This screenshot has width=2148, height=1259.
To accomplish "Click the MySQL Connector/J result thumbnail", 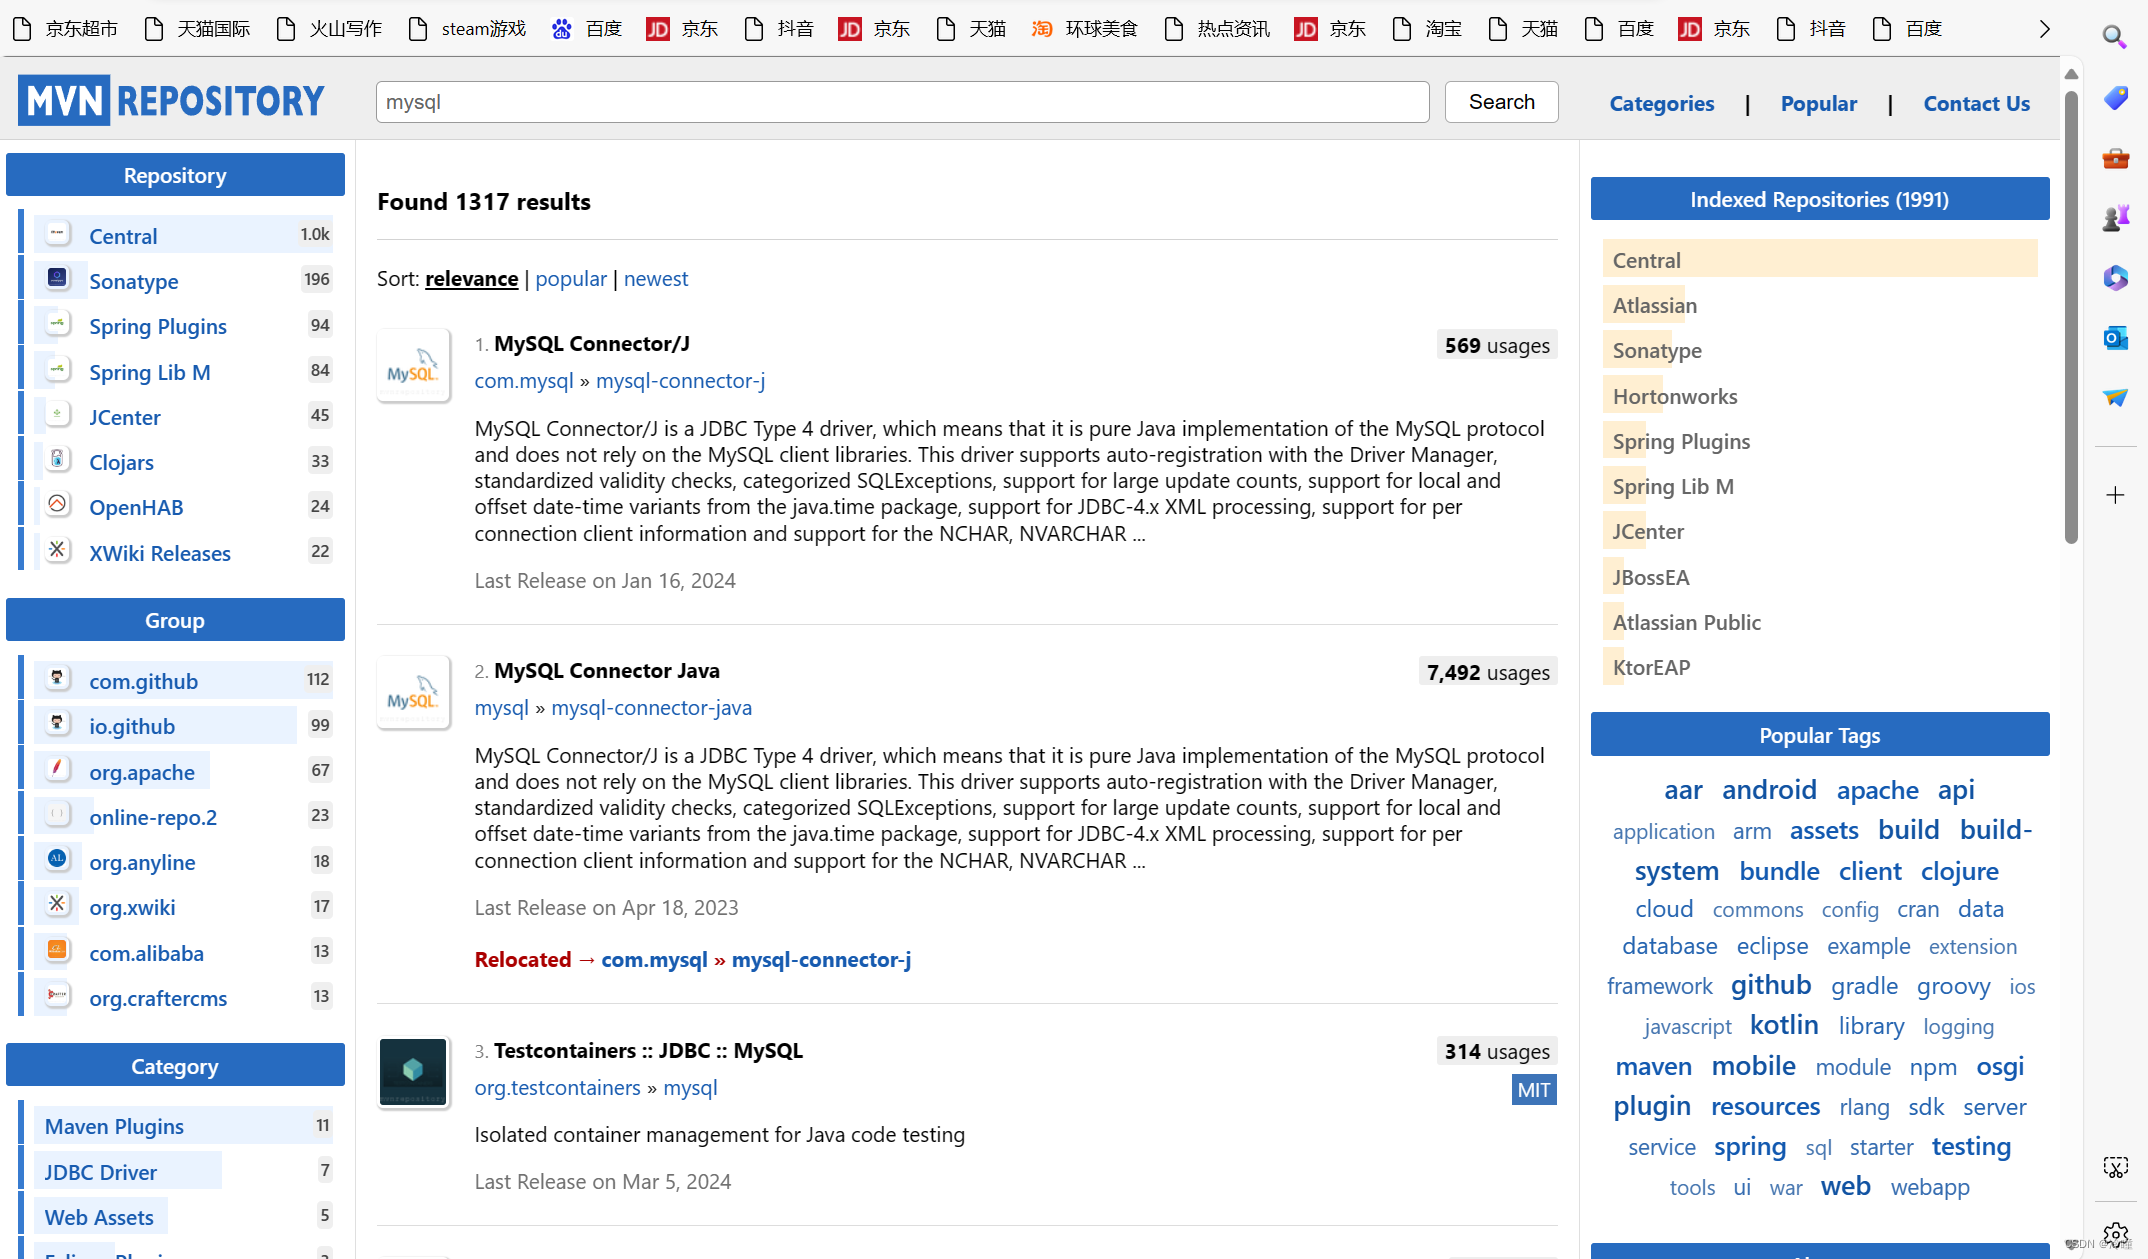I will point(413,366).
